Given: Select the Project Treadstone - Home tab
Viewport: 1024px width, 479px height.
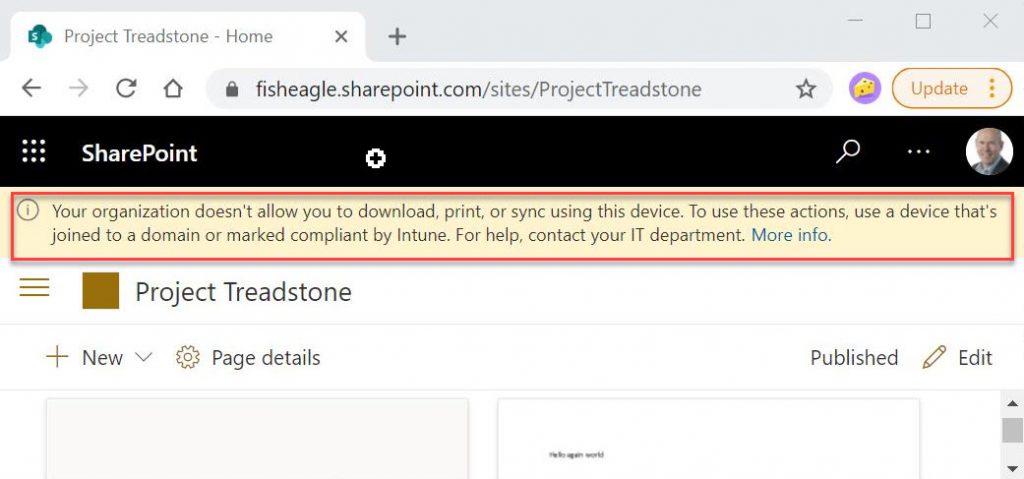Looking at the screenshot, I should point(188,37).
